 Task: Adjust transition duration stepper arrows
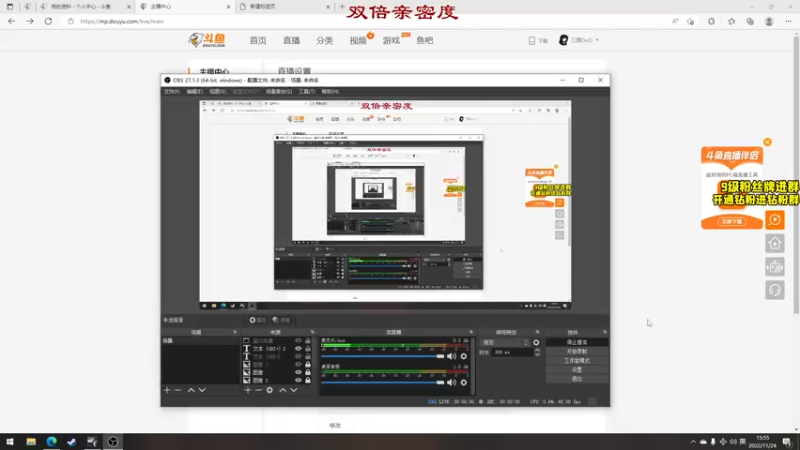[x=537, y=352]
